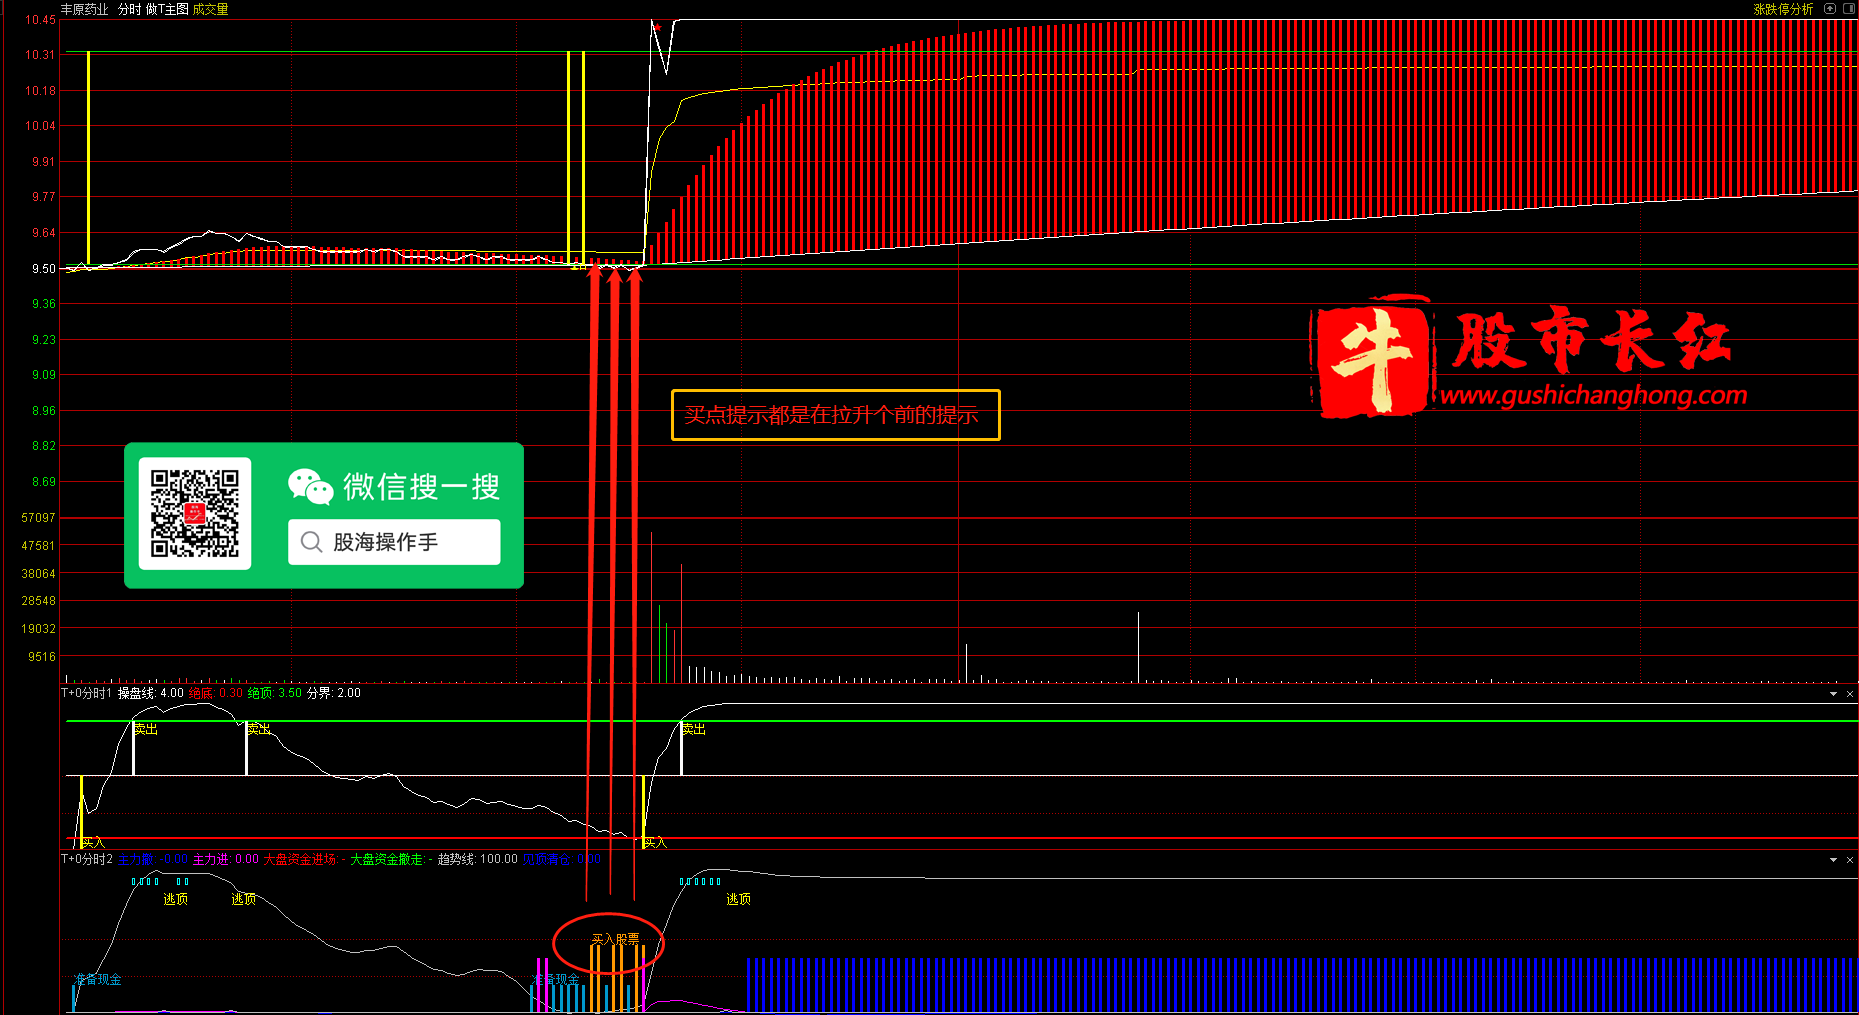
Task: Click the T+0分时2 indicator name
Action: [87, 859]
